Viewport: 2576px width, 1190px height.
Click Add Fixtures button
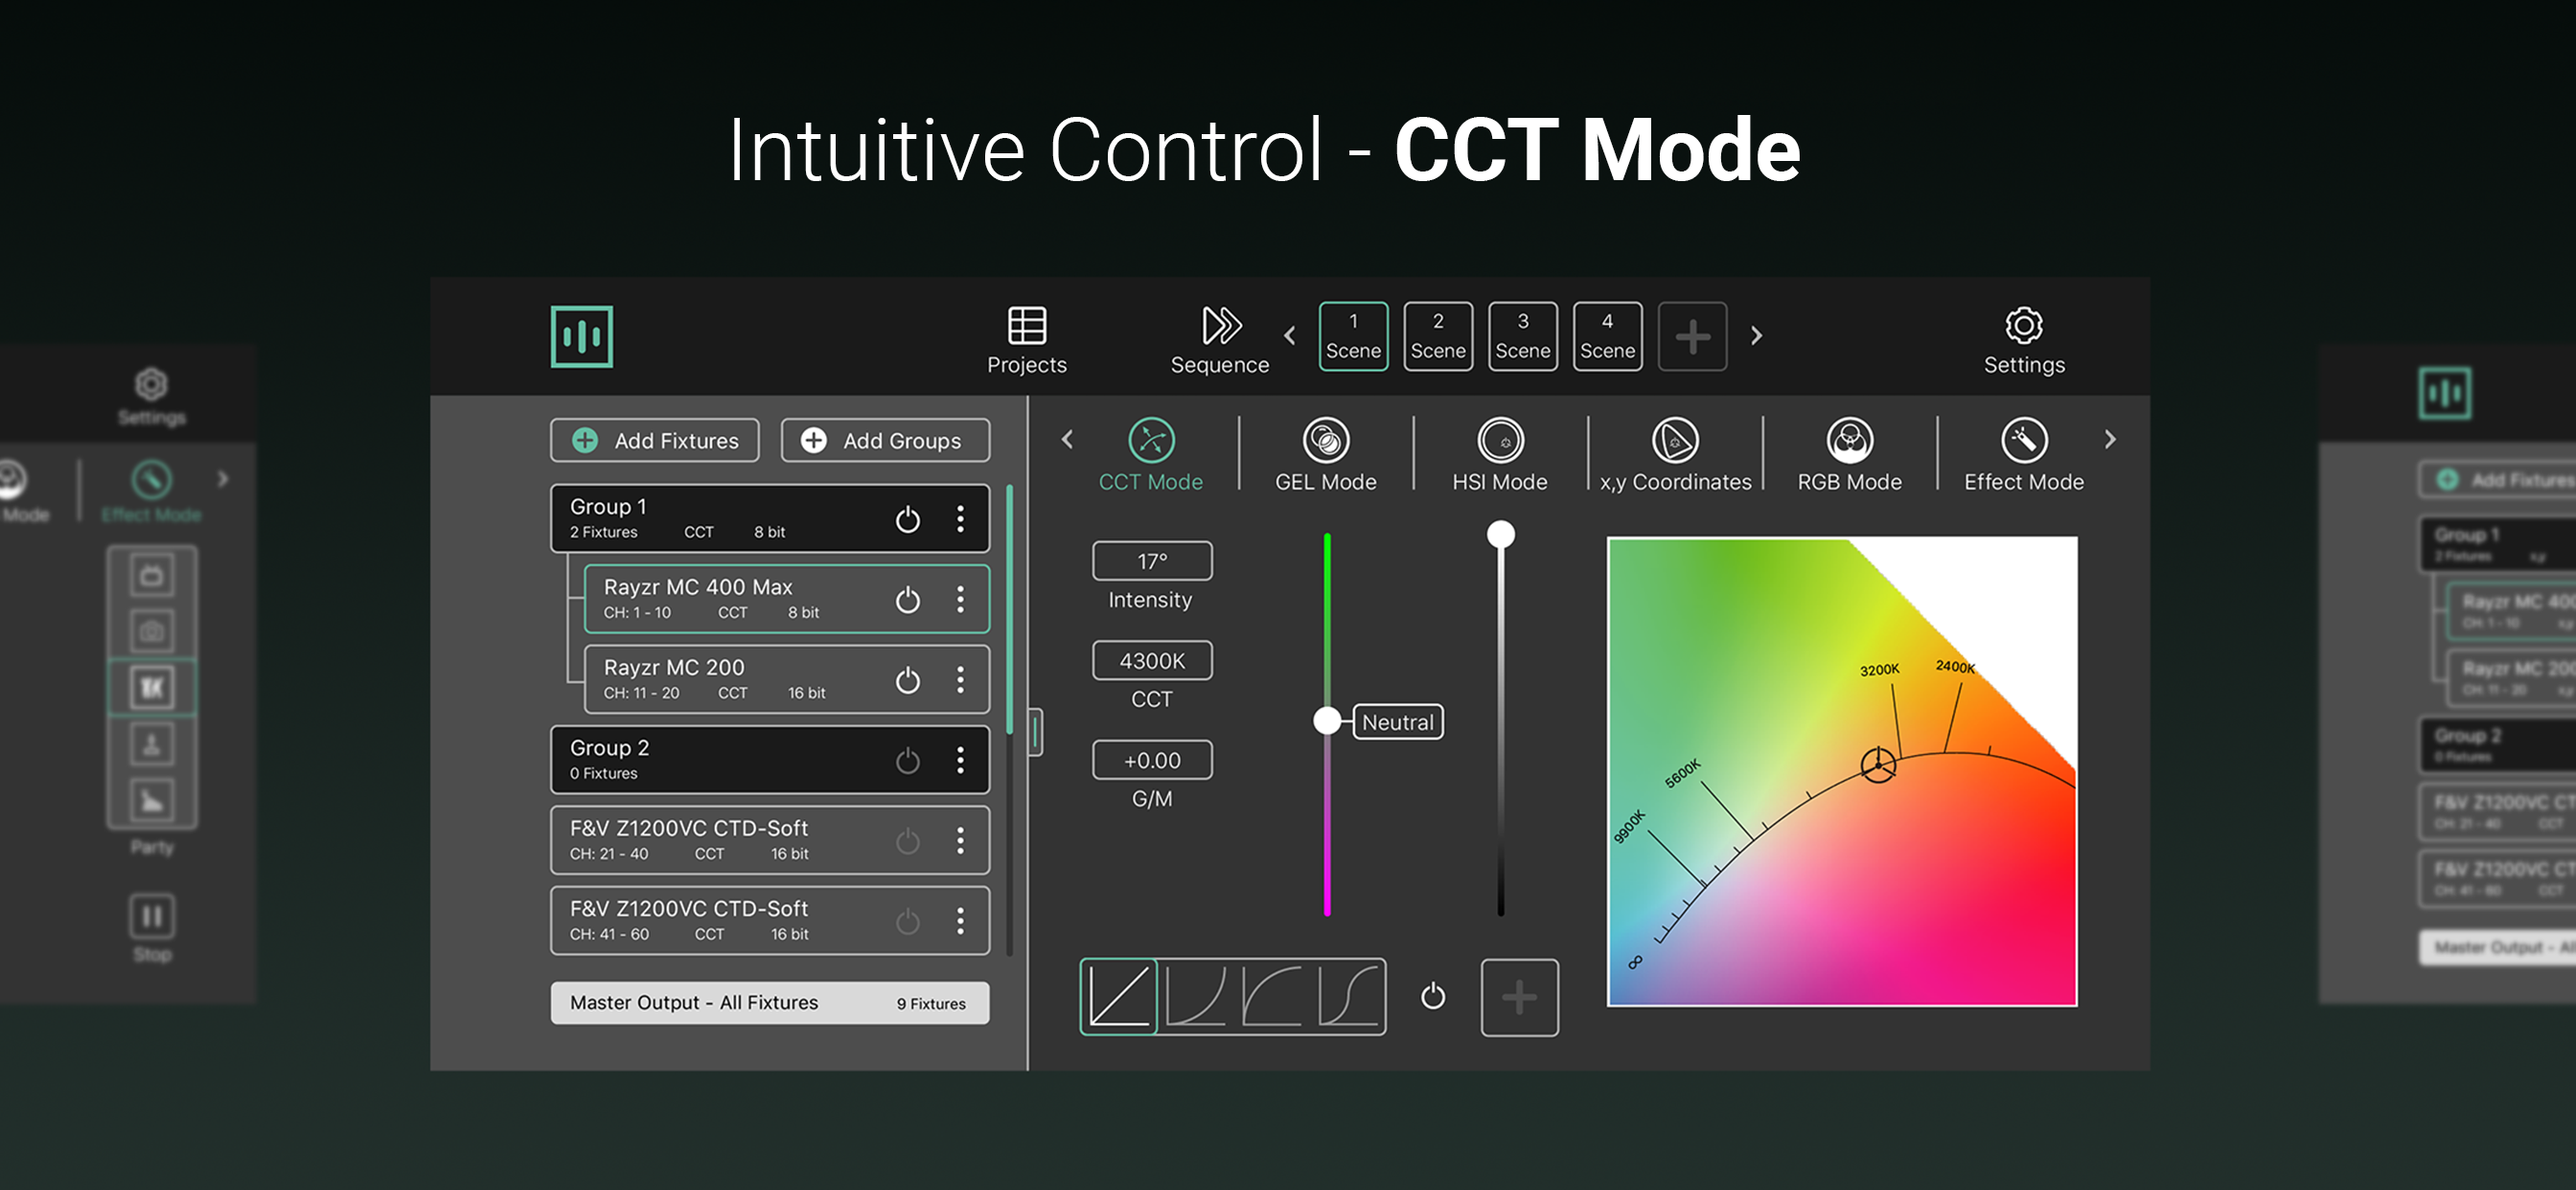tap(654, 440)
